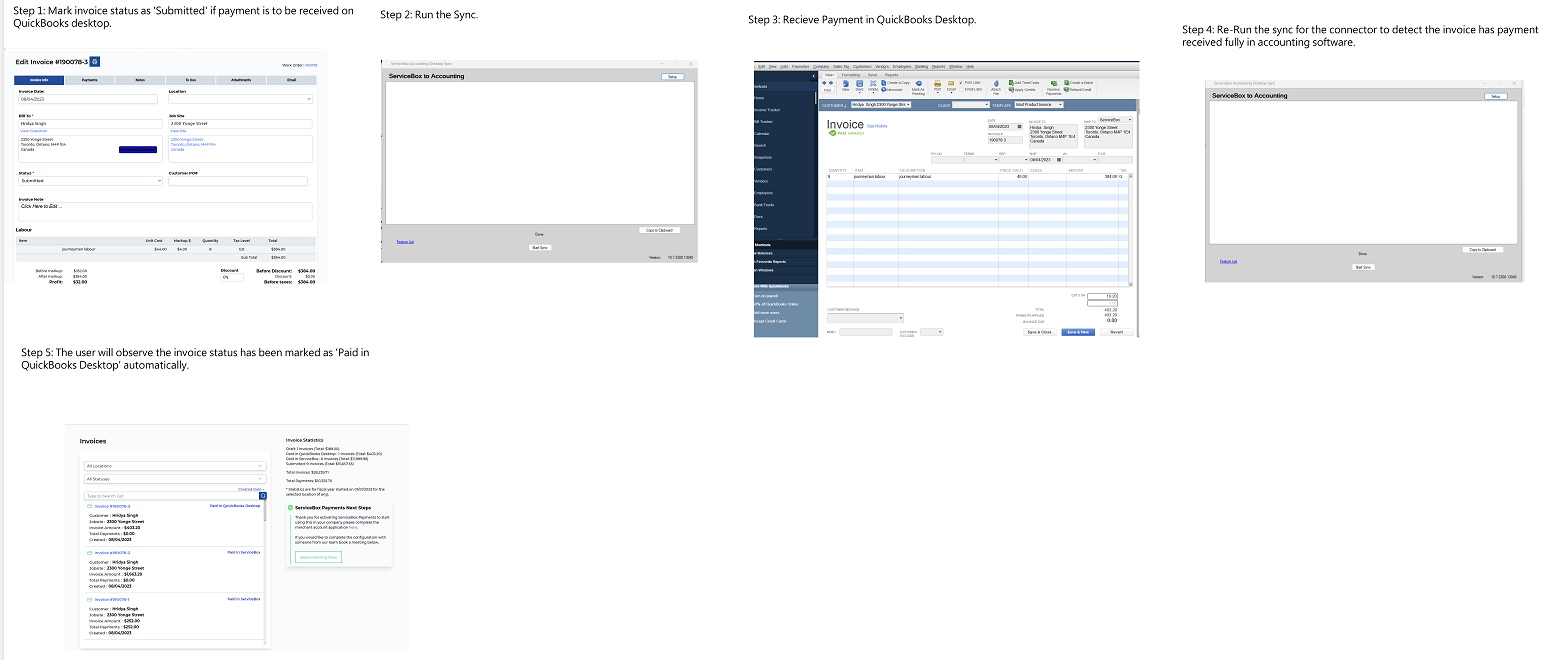
Task: Click the Email envelope icon in QuickBooks ribbon
Action: (x=951, y=83)
